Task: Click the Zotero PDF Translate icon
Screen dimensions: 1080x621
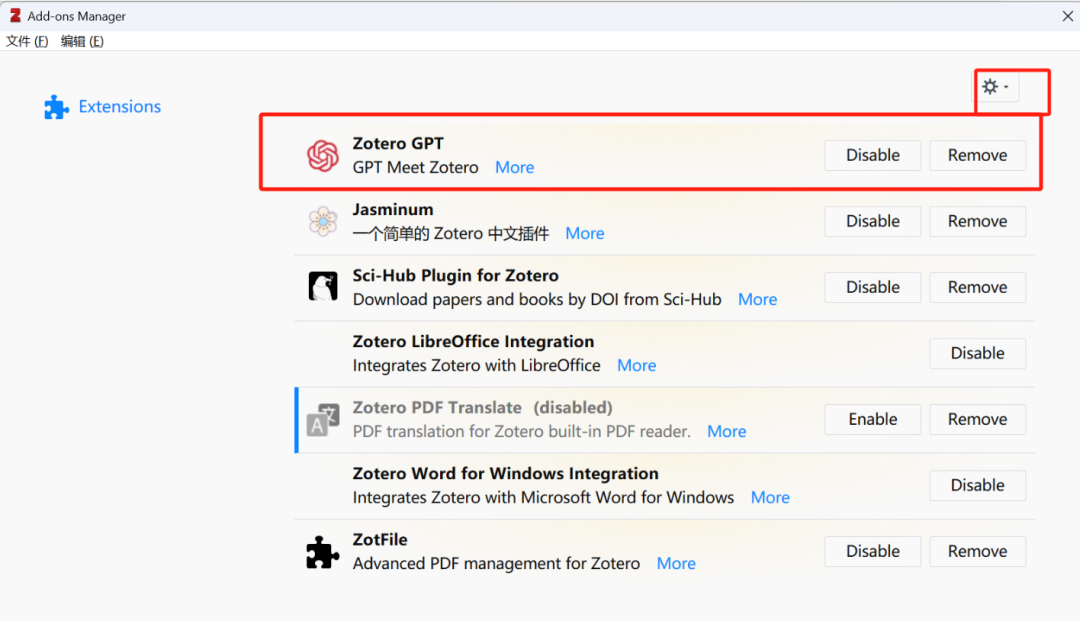Action: pyautogui.click(x=322, y=419)
